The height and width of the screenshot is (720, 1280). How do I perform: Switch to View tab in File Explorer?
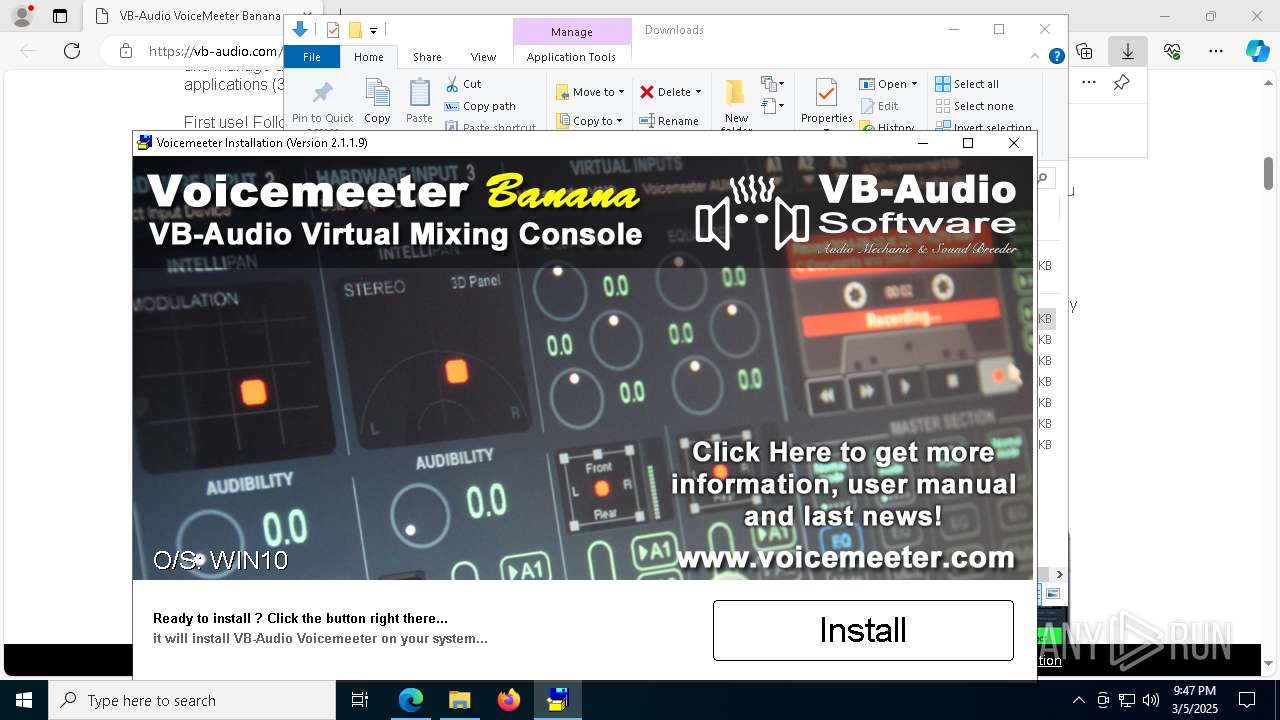(x=483, y=57)
